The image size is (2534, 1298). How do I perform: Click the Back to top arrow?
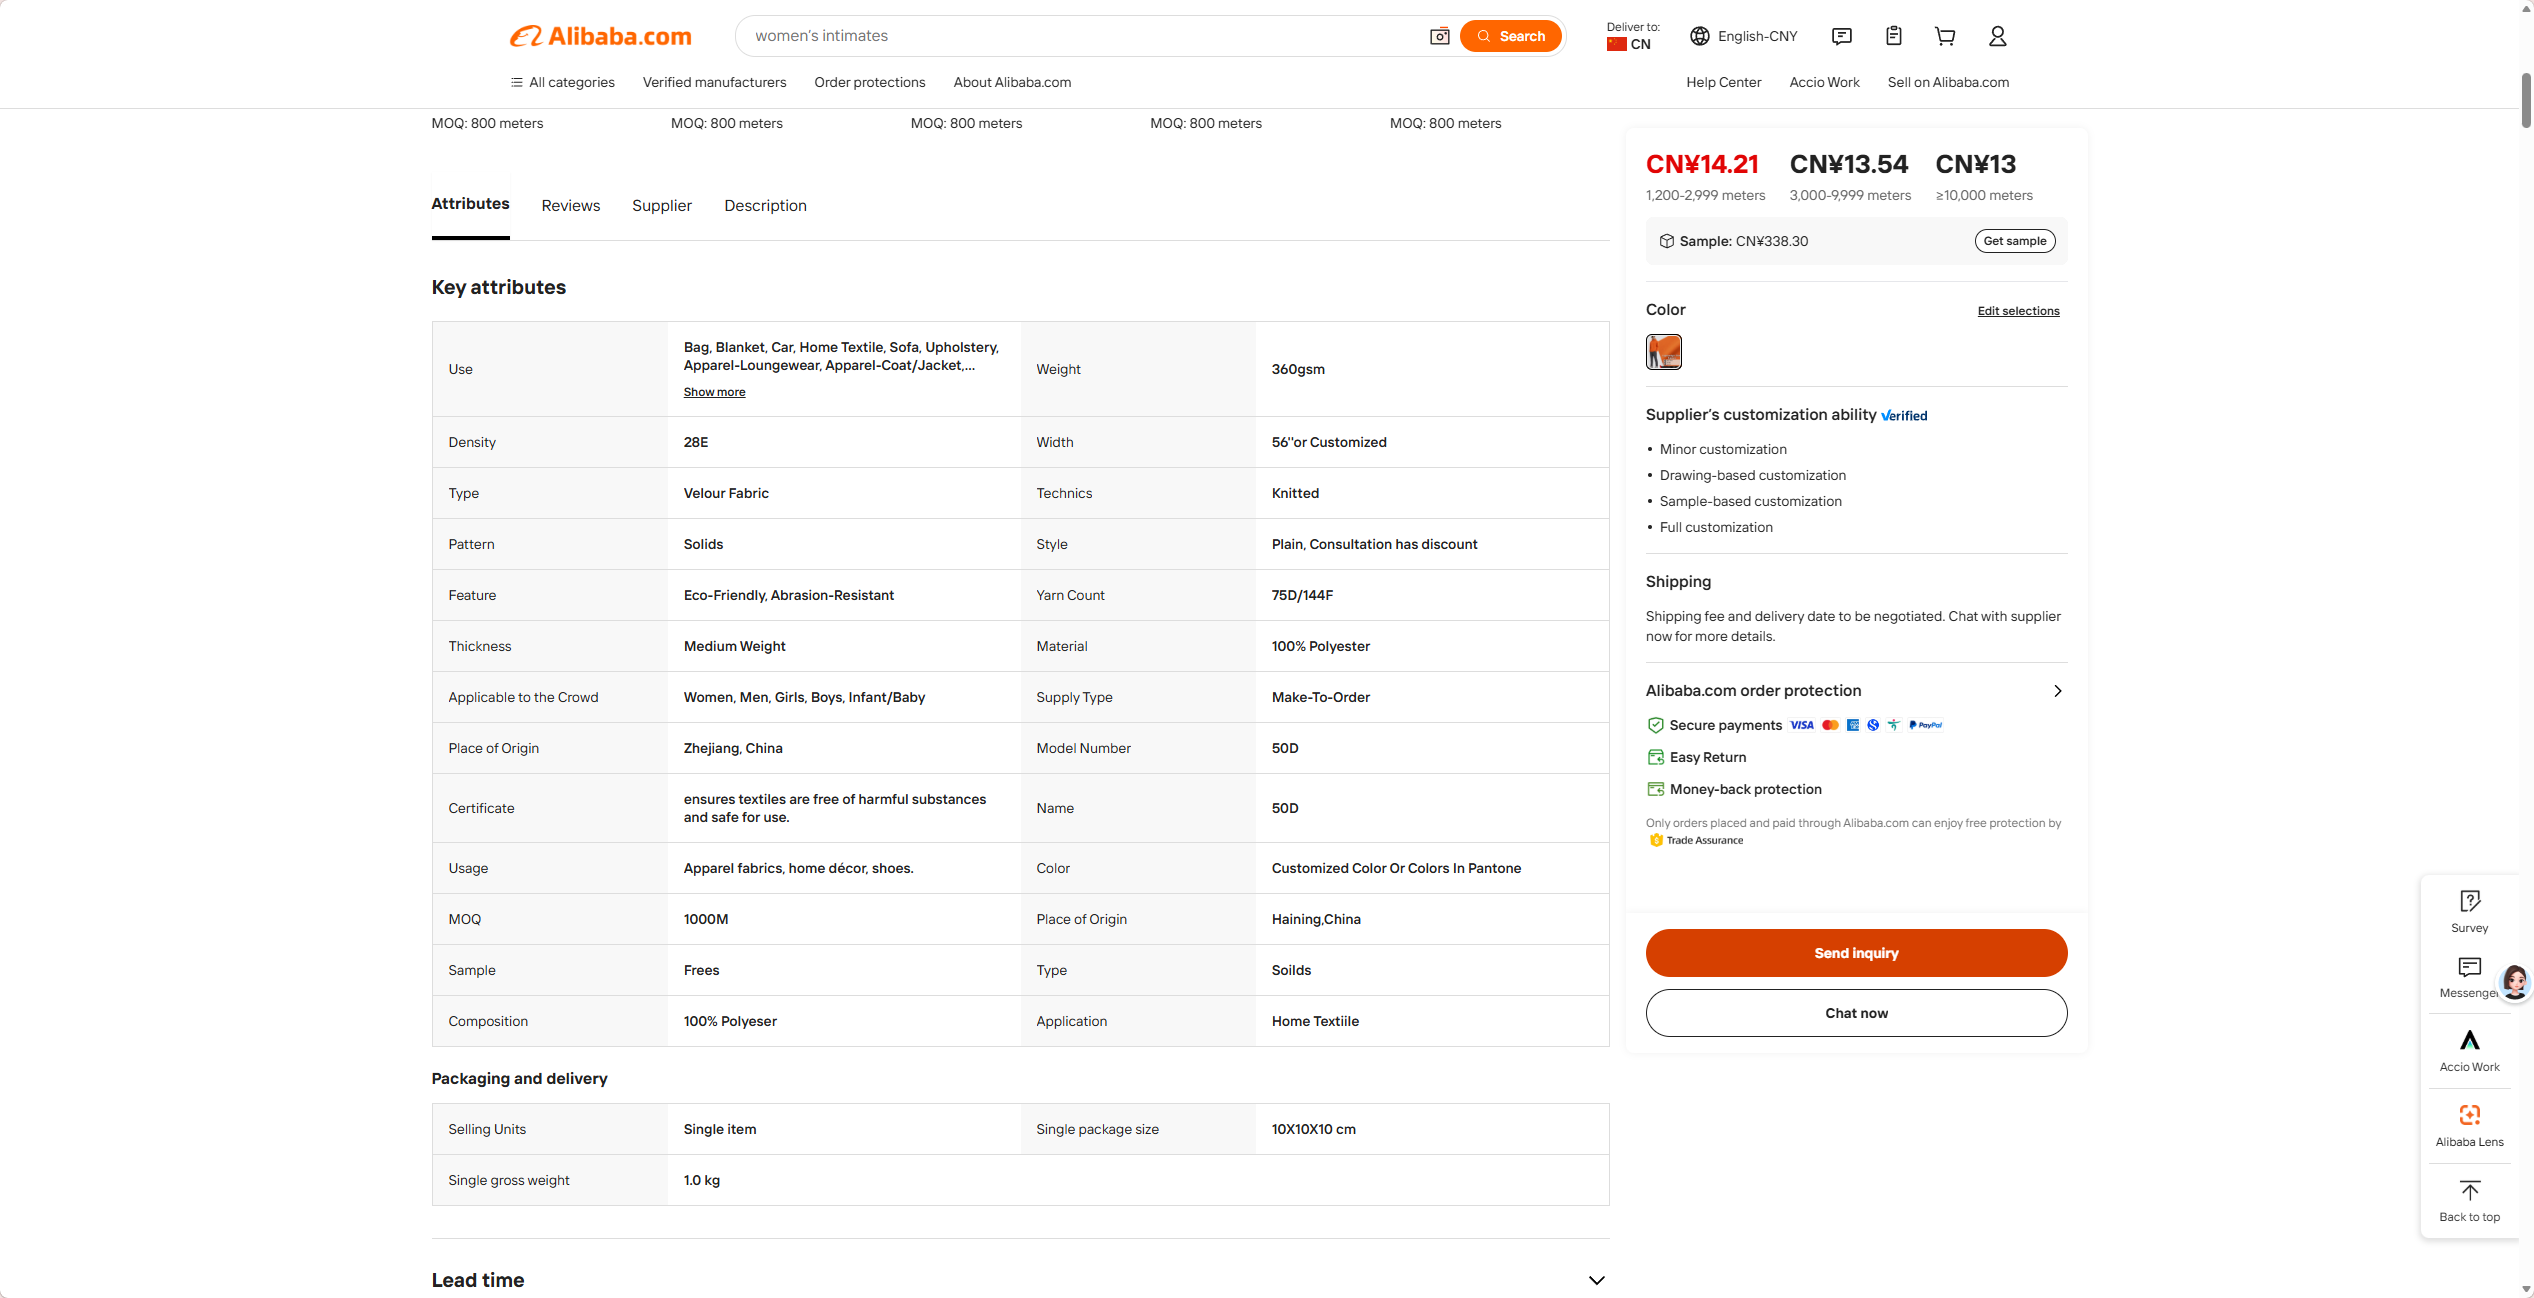[2469, 1200]
